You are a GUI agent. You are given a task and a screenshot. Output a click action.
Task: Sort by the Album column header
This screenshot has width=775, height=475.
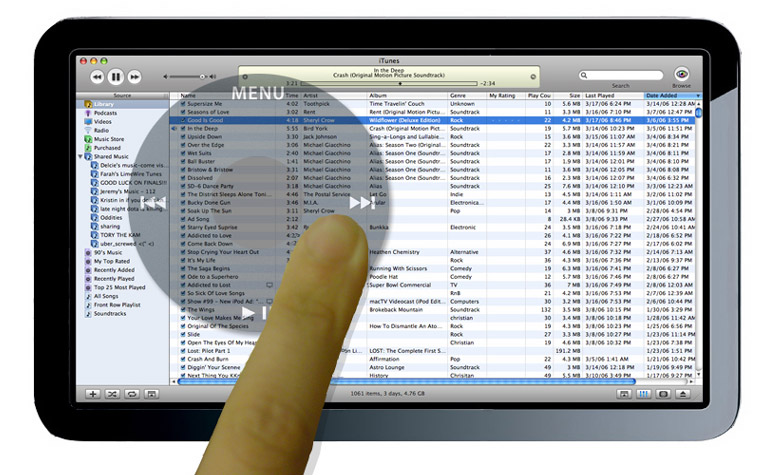pos(408,95)
